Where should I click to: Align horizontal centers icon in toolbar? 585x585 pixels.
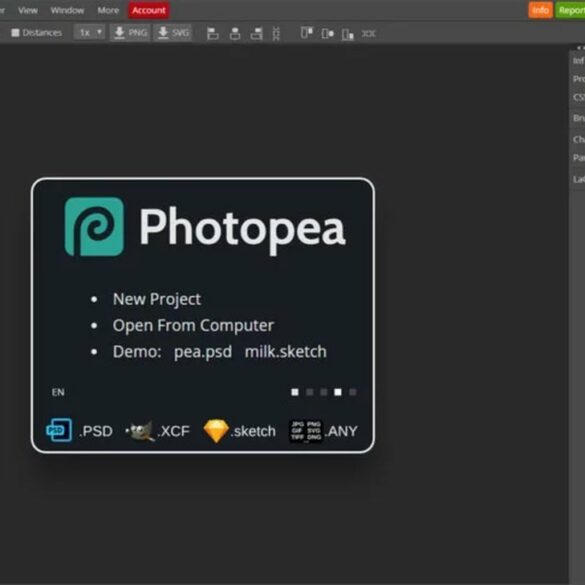pos(235,34)
